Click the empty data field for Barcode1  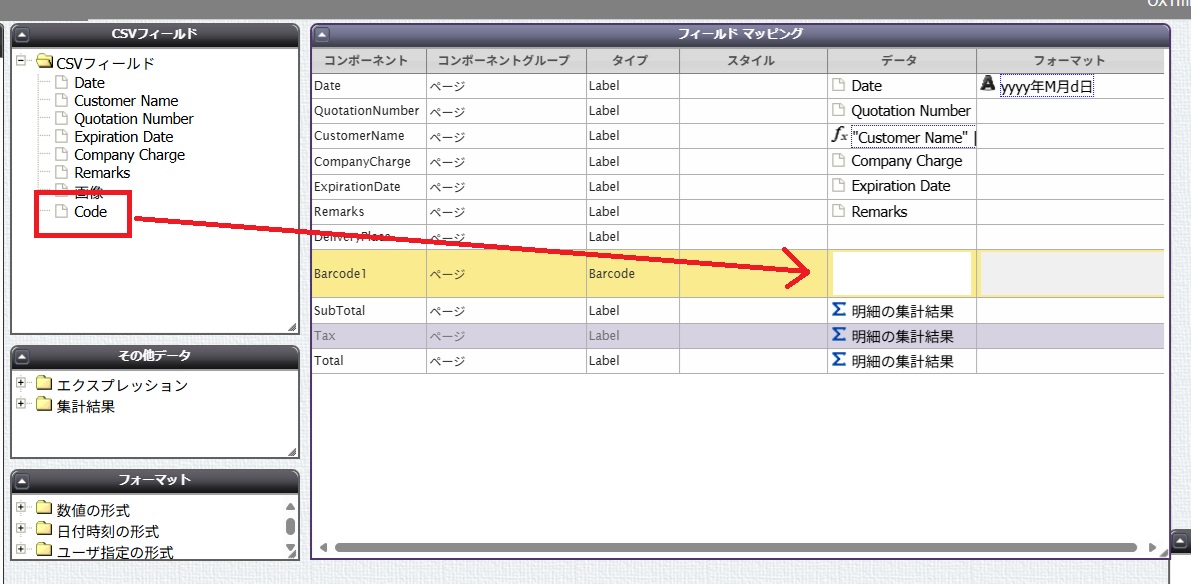901,273
